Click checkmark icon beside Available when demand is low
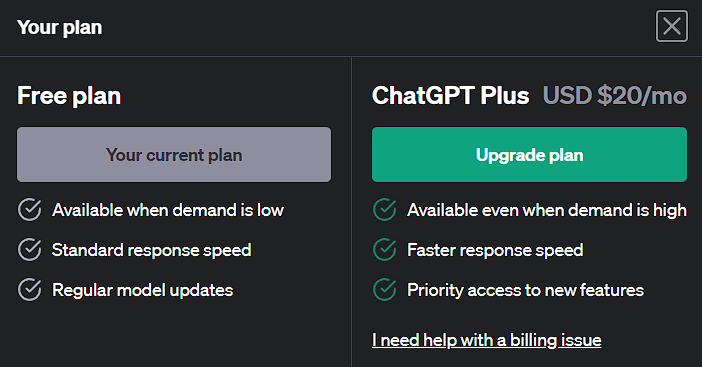Viewport: 702px width, 367px height. tap(30, 210)
